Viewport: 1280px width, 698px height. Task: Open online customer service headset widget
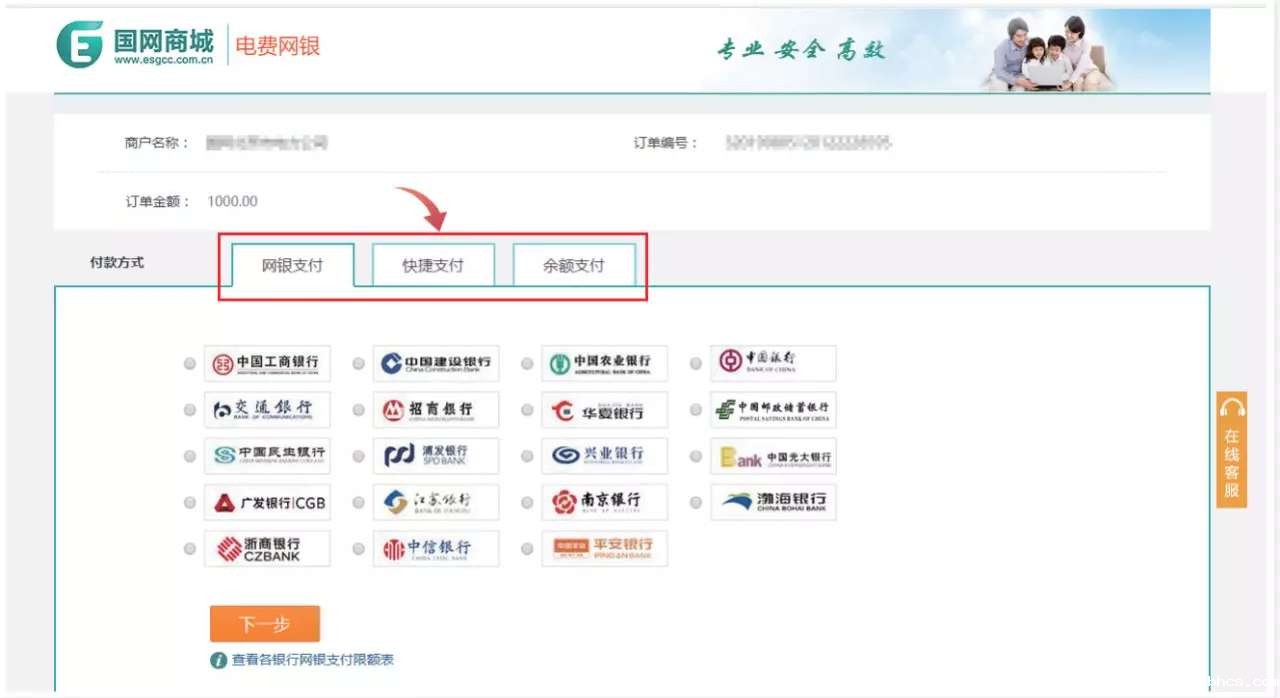[1232, 450]
